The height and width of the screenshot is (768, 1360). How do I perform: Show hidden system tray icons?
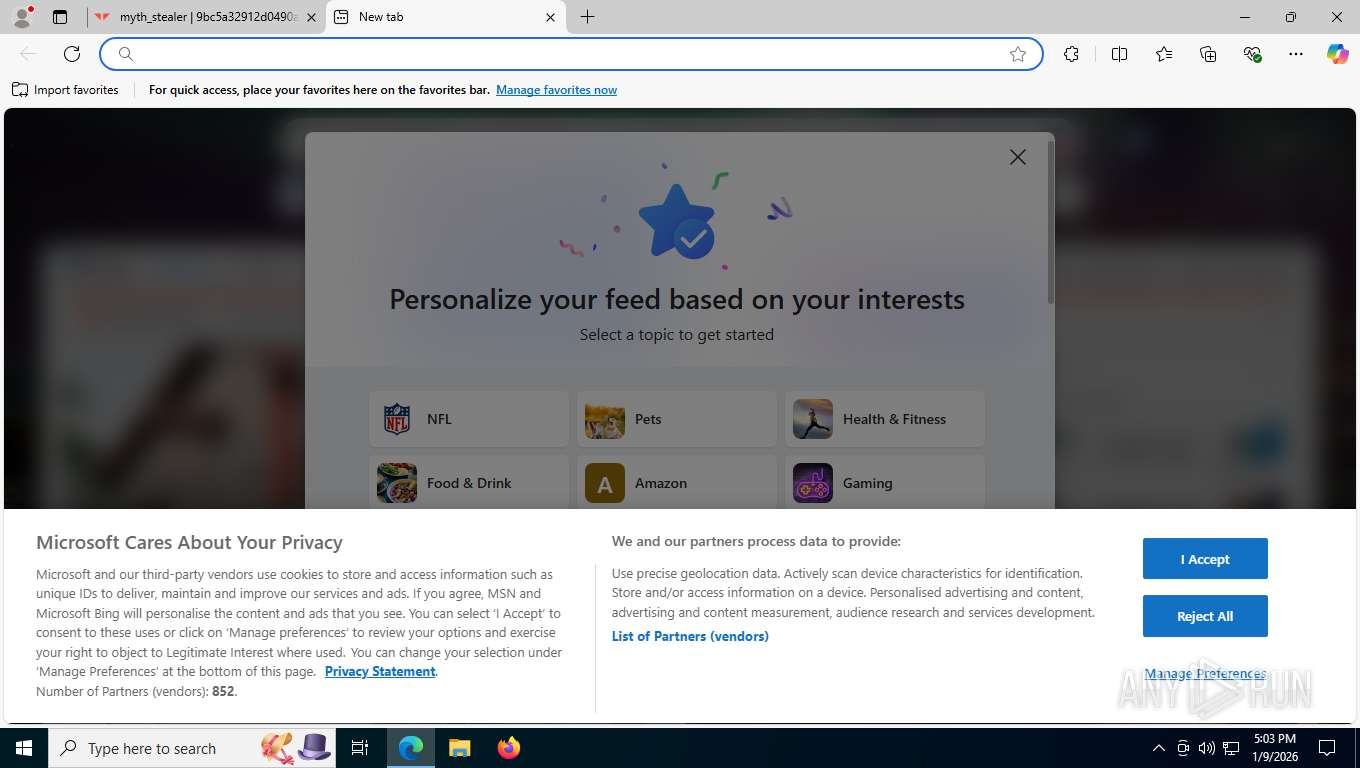pyautogui.click(x=1159, y=748)
